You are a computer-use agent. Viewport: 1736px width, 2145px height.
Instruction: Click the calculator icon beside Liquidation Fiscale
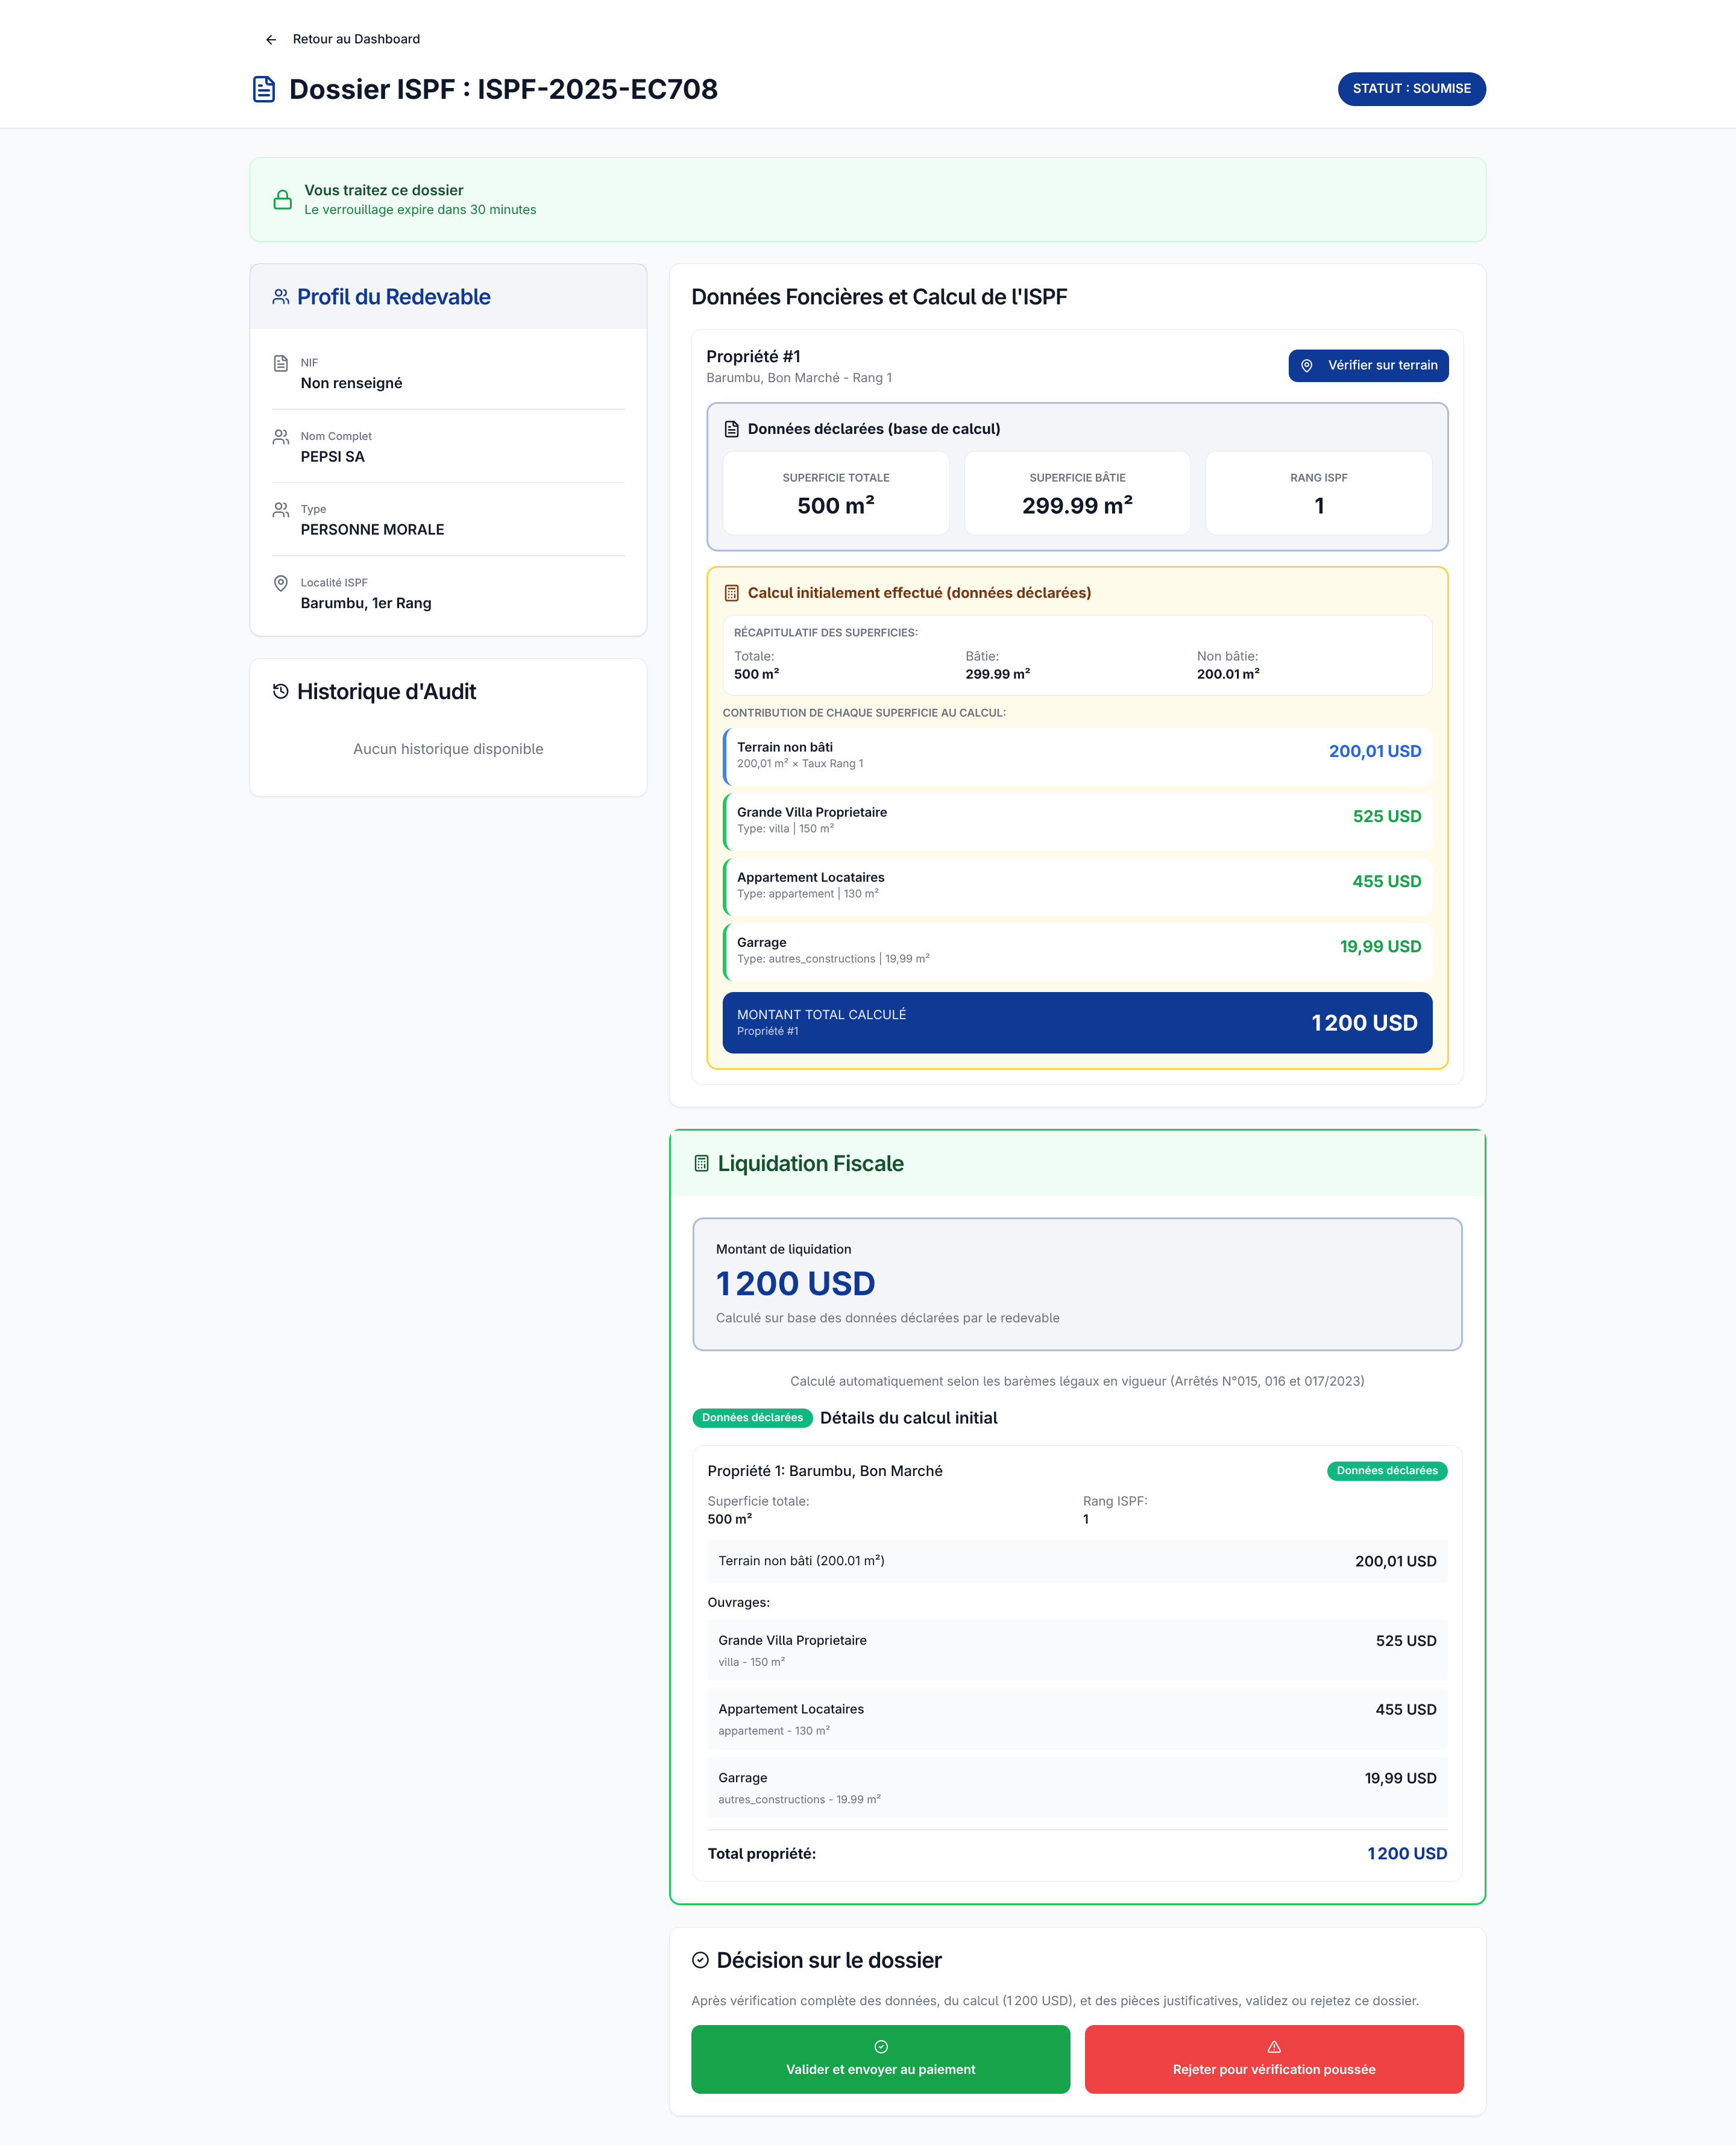click(701, 1162)
